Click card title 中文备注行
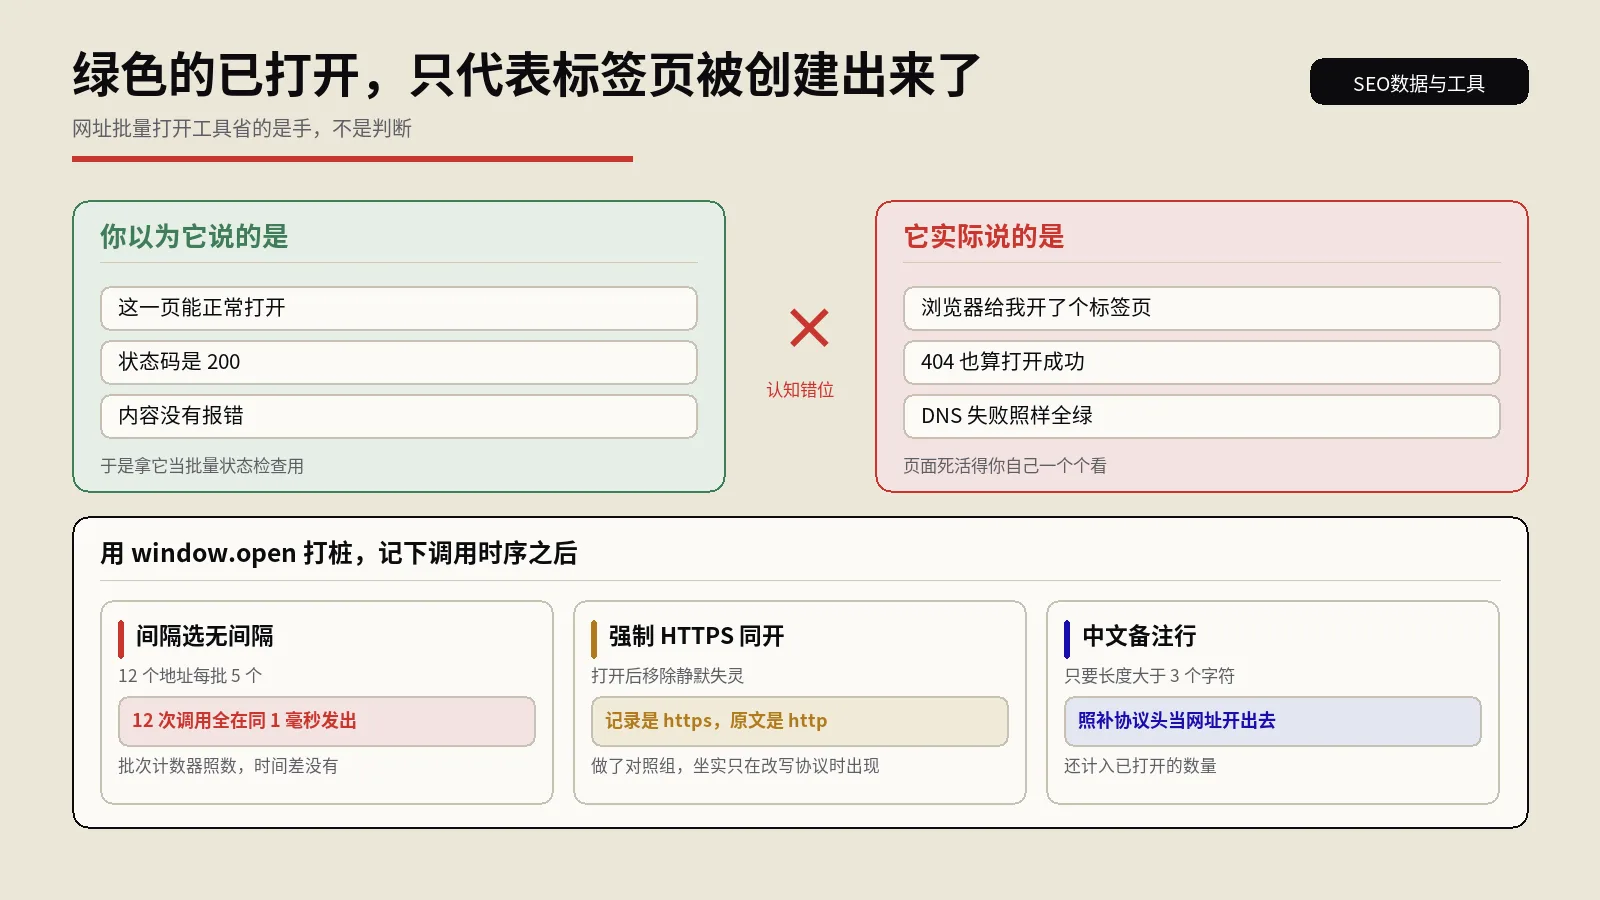This screenshot has width=1600, height=900. [1139, 636]
